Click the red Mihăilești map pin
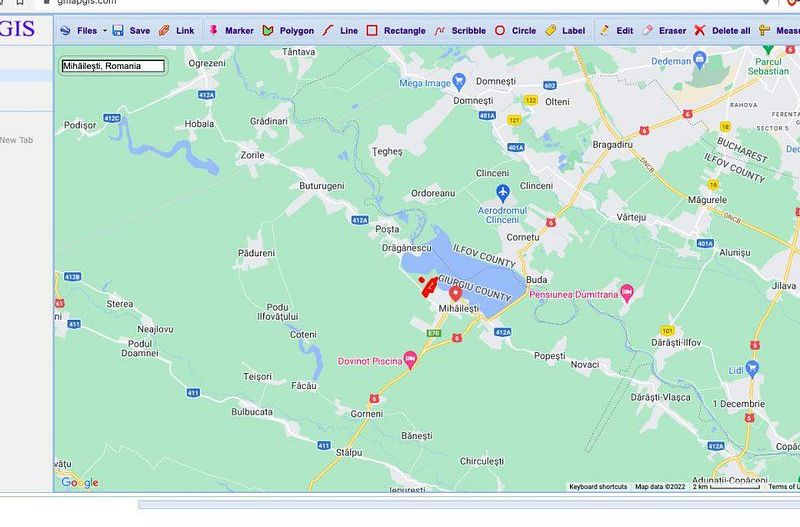Viewport: 800px width, 527px height. 456,293
